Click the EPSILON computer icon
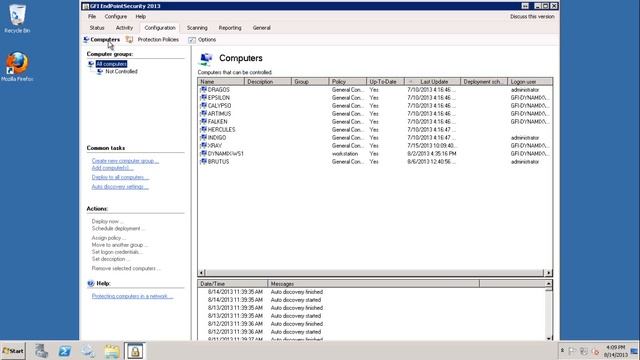This screenshot has width=640, height=360. point(203,98)
